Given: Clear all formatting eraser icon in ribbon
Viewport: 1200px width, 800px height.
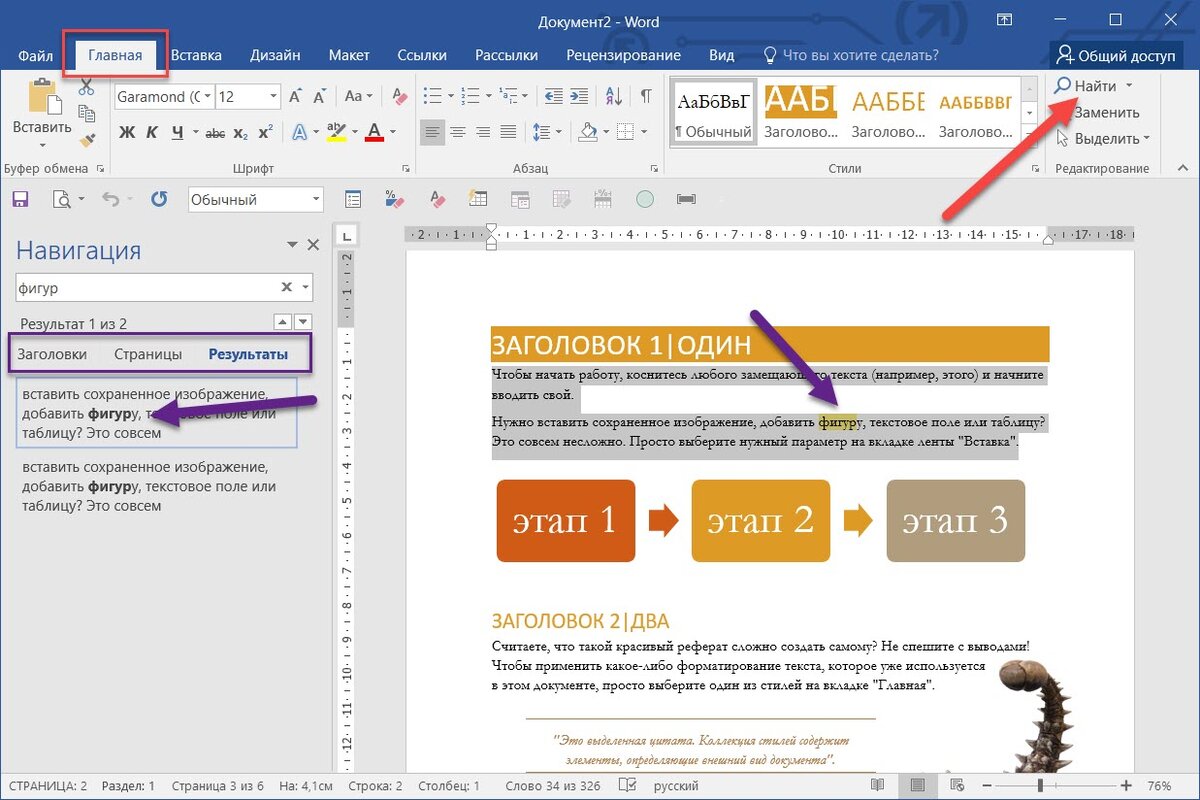Looking at the screenshot, I should [x=400, y=97].
